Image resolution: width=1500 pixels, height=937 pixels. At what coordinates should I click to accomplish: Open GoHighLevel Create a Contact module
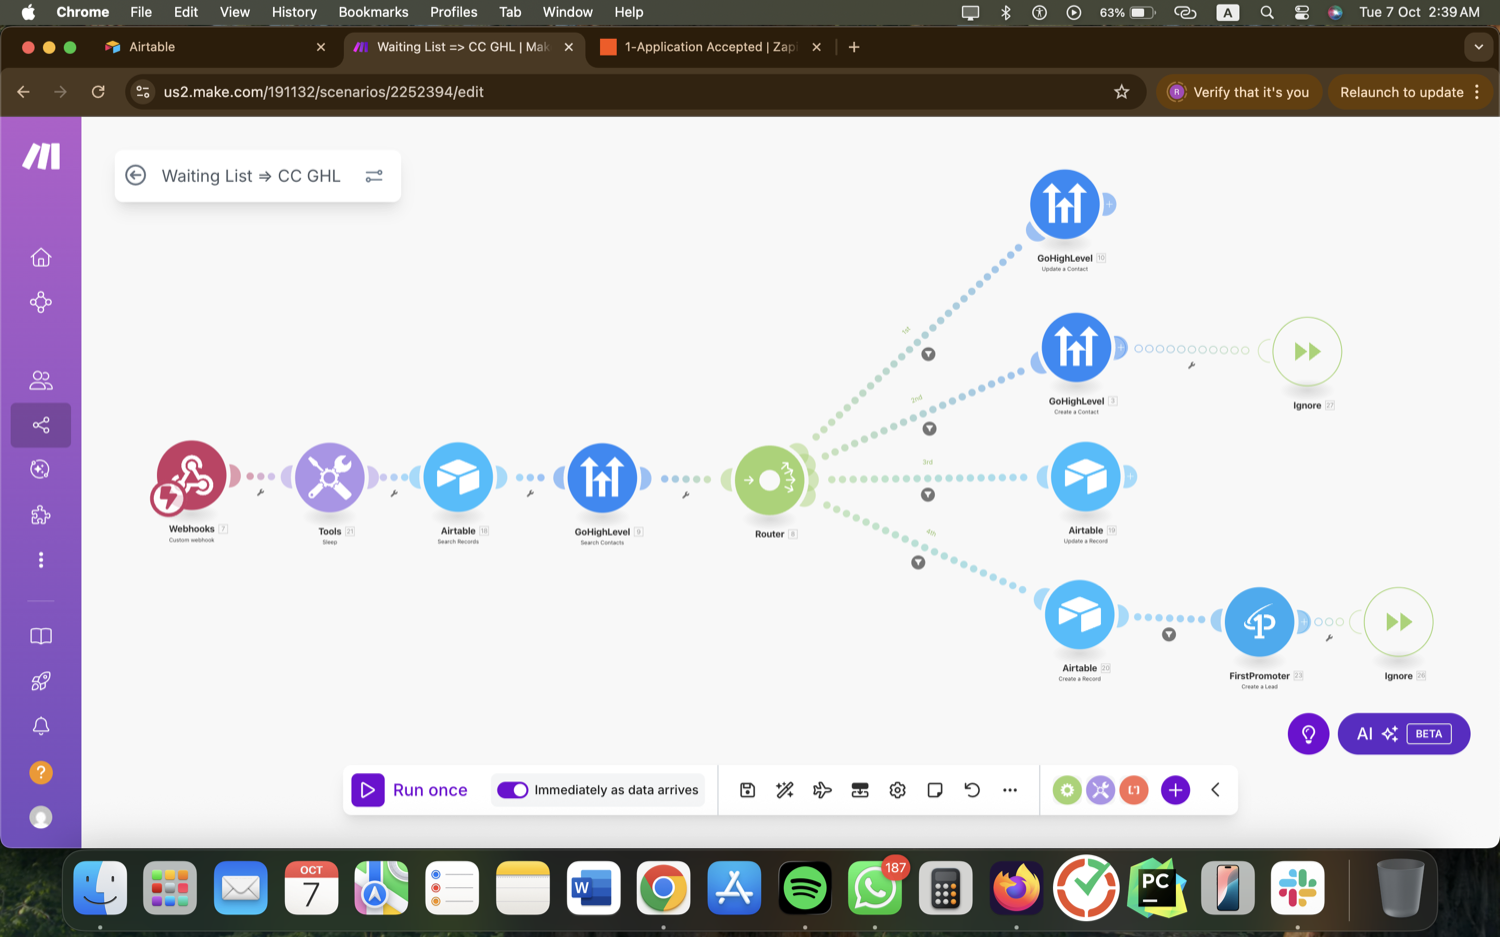click(1076, 348)
